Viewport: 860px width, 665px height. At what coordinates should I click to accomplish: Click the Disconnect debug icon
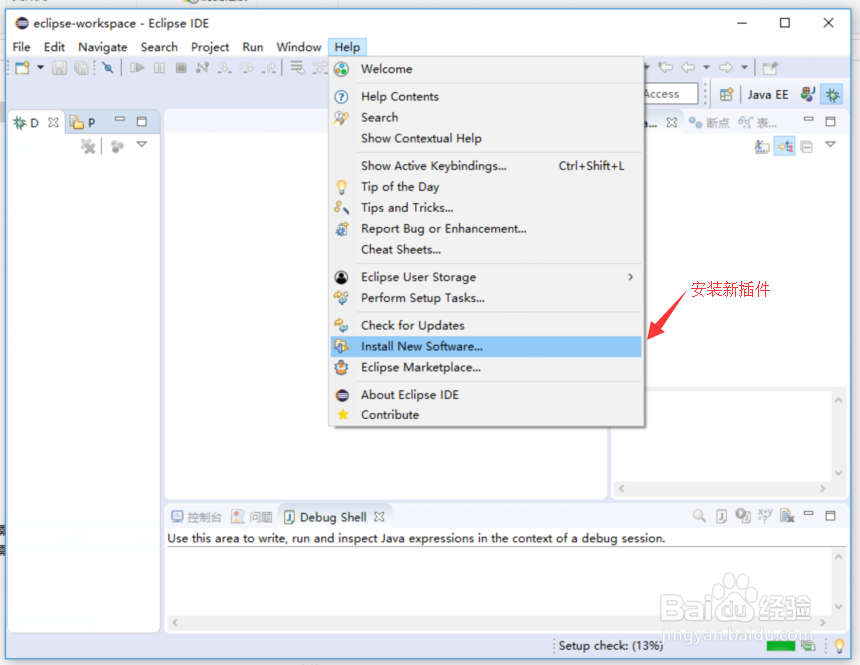point(202,68)
